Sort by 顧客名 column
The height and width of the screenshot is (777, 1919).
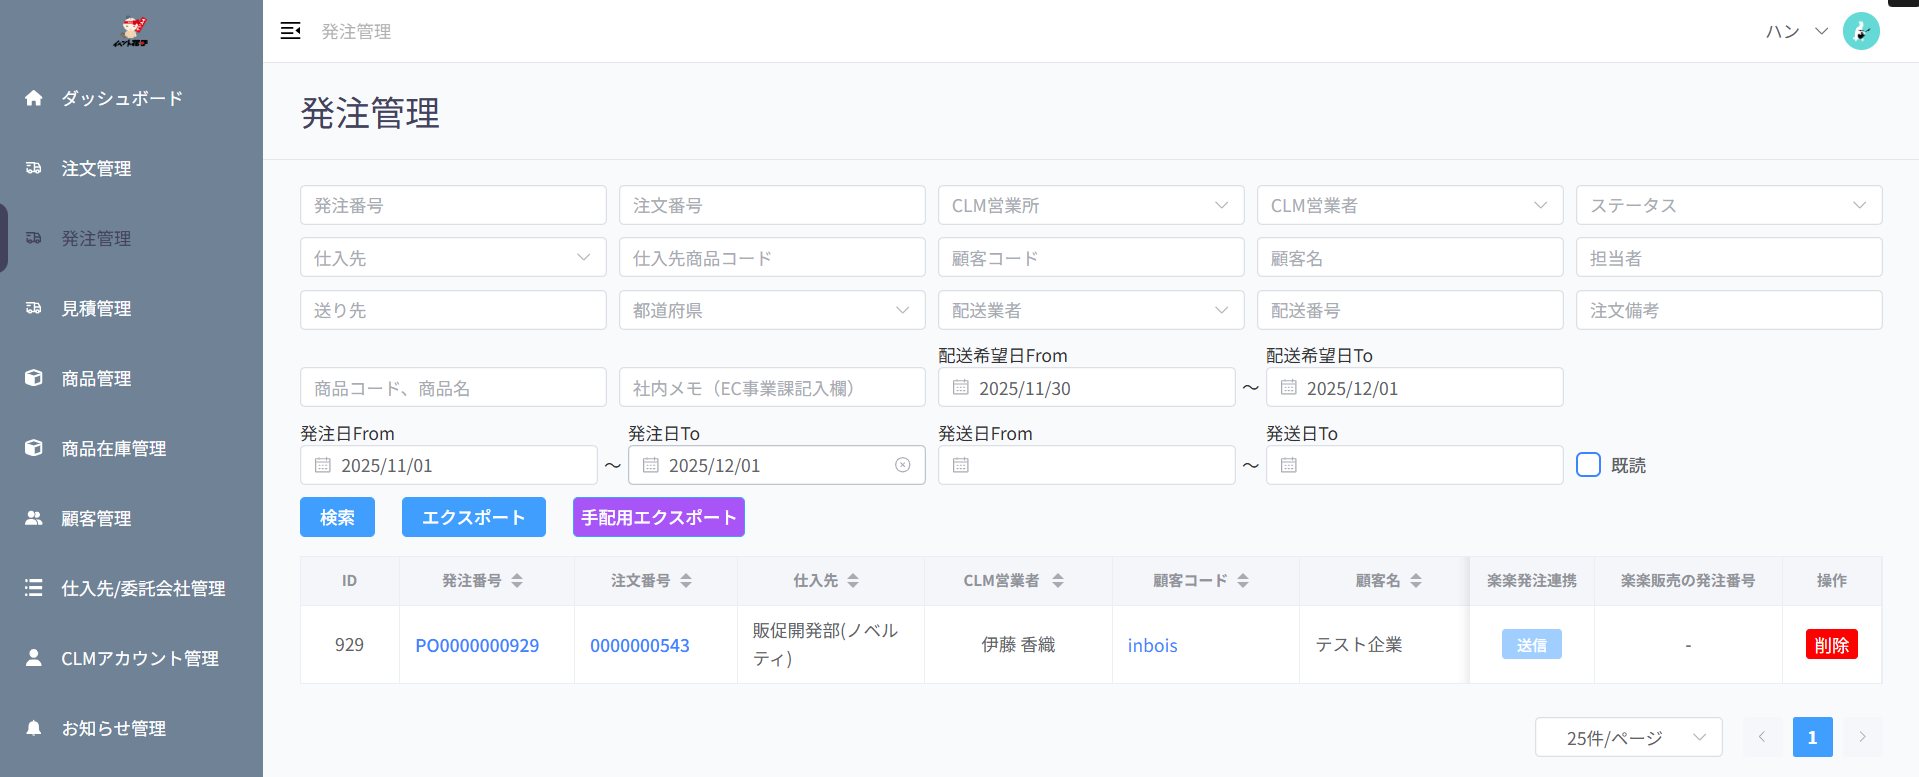click(1416, 581)
